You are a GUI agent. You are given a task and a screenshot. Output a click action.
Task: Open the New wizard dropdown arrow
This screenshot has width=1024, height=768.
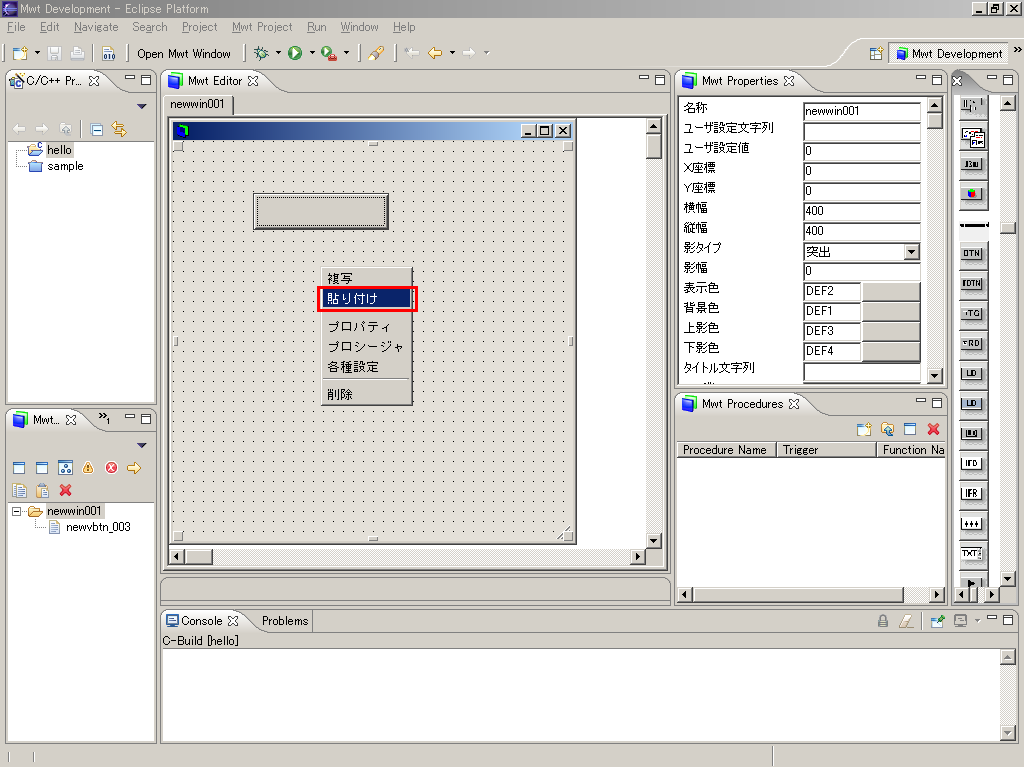(37, 53)
